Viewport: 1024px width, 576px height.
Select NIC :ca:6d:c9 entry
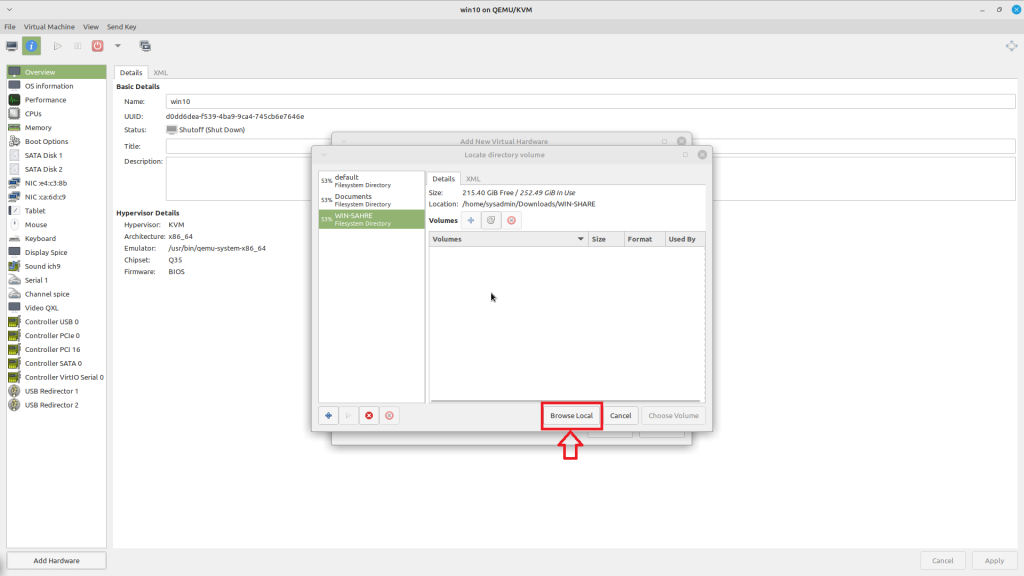coord(56,197)
